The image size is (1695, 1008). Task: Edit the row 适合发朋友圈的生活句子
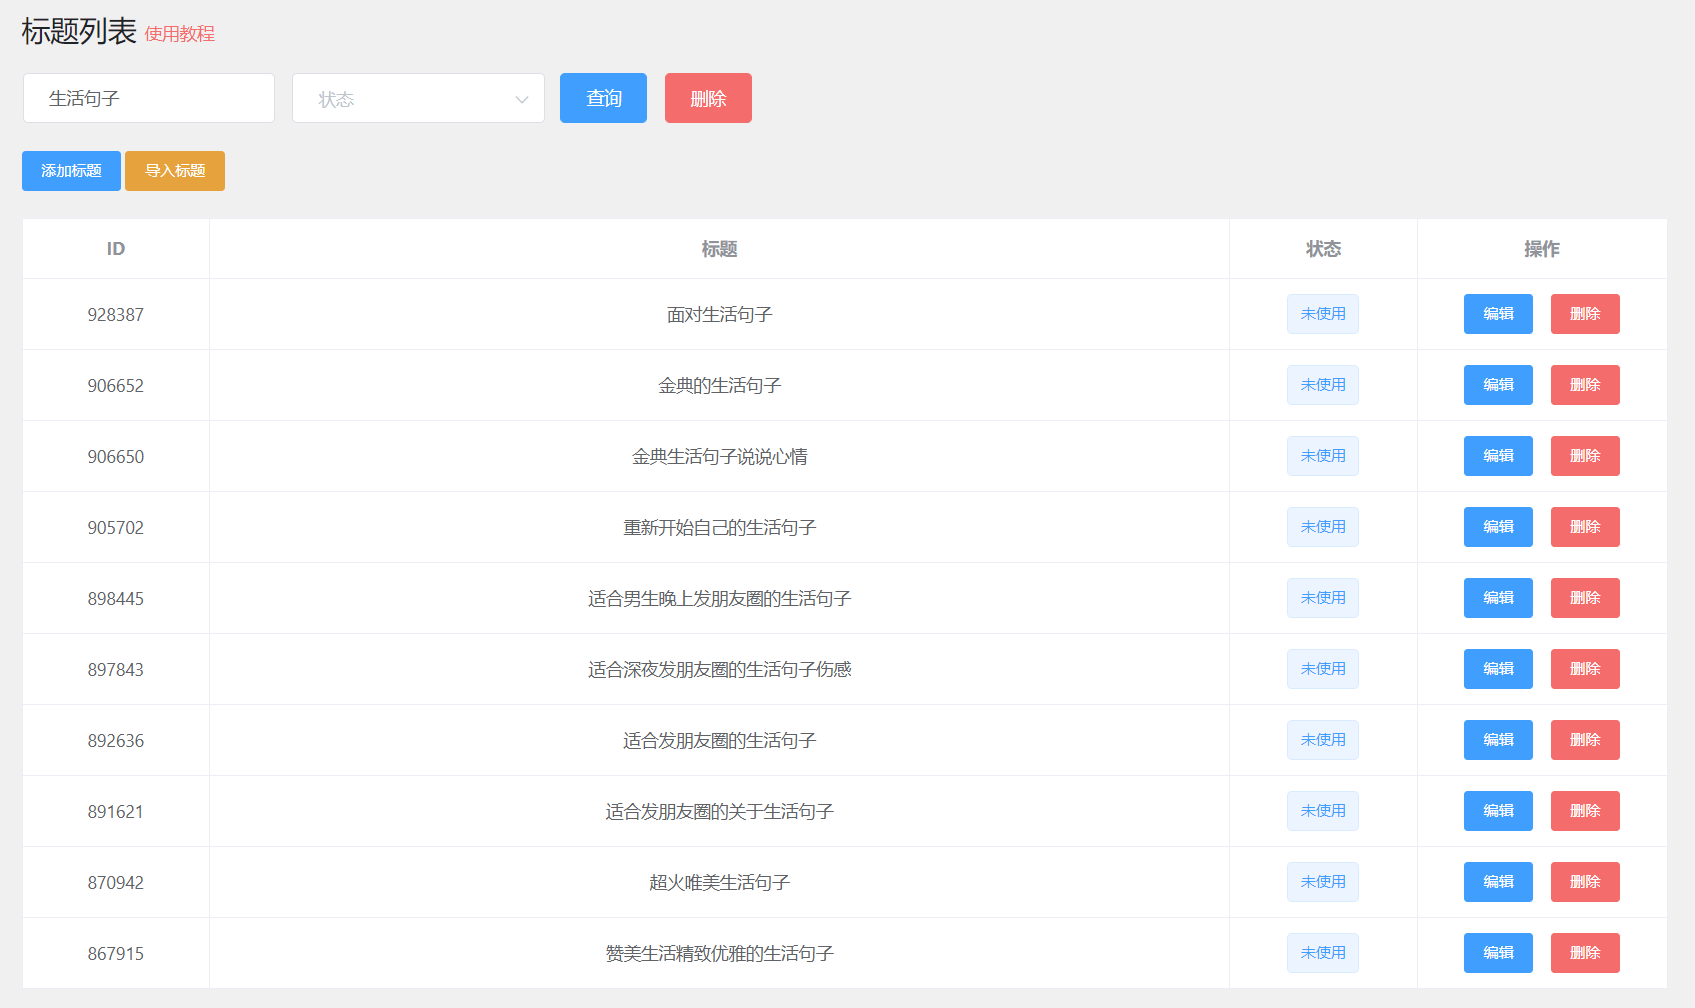tap(1498, 740)
